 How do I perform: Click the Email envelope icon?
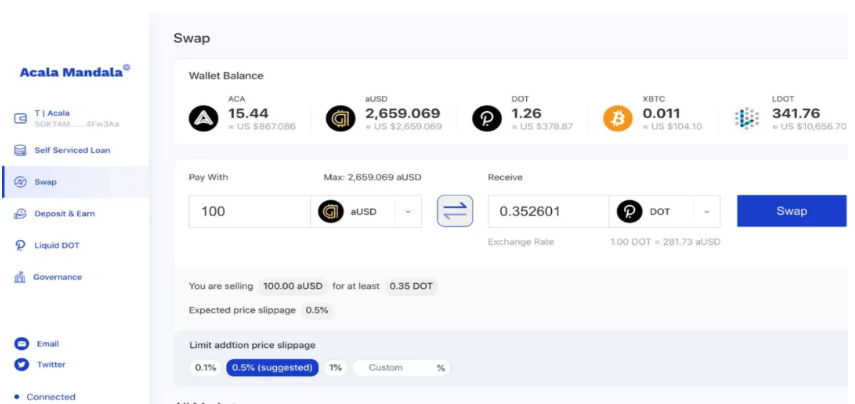point(21,344)
